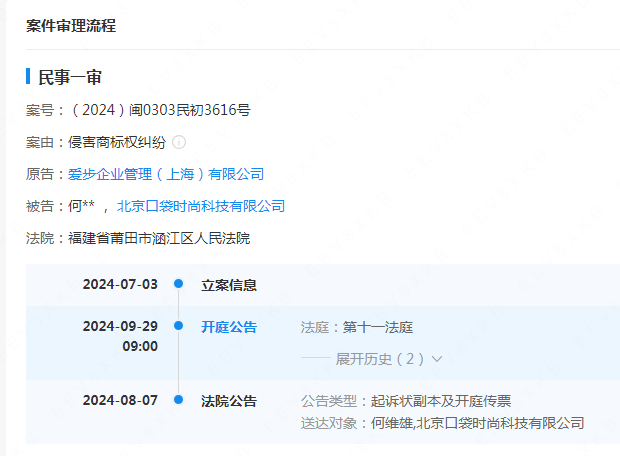The width and height of the screenshot is (620, 456).
Task: Click the court name 福建省莆田市涵江区人民法院
Action: (159, 238)
